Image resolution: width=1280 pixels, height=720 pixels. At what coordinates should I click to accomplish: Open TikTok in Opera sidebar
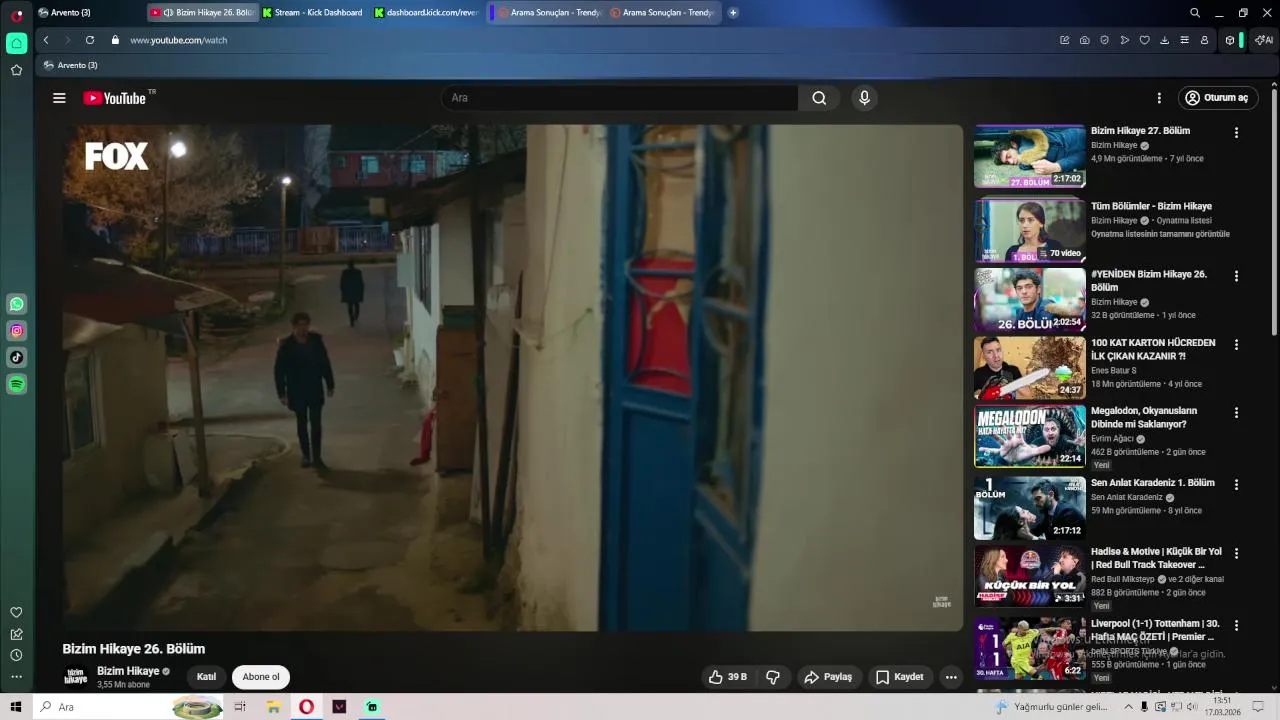(x=16, y=357)
